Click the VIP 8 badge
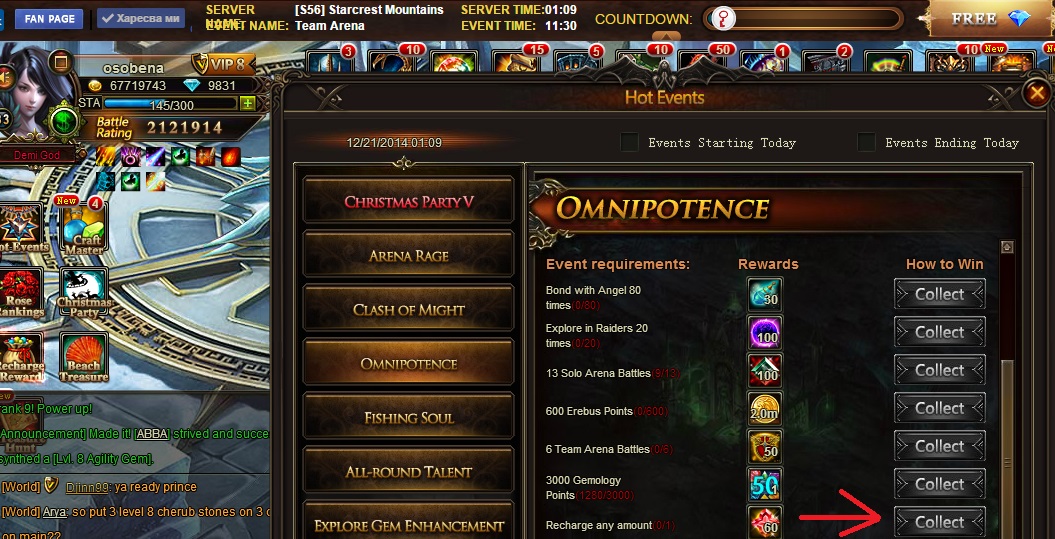The image size is (1055, 539). click(223, 64)
